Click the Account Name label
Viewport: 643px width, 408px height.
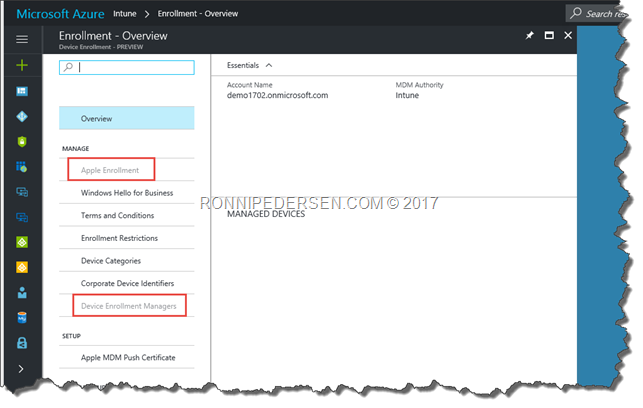coord(249,85)
